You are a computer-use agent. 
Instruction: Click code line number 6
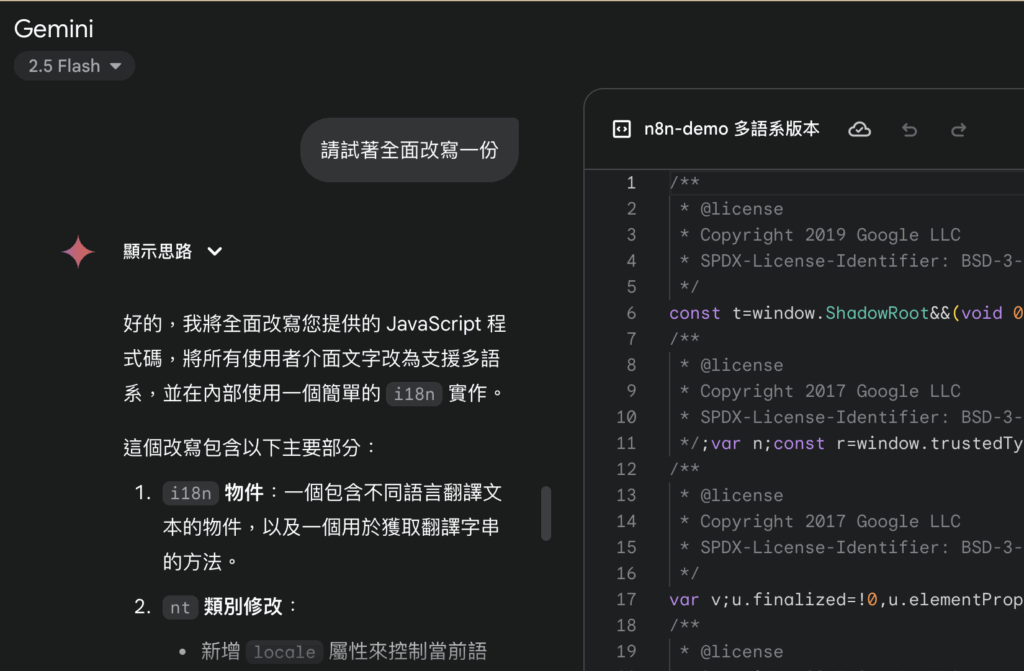tap(631, 313)
